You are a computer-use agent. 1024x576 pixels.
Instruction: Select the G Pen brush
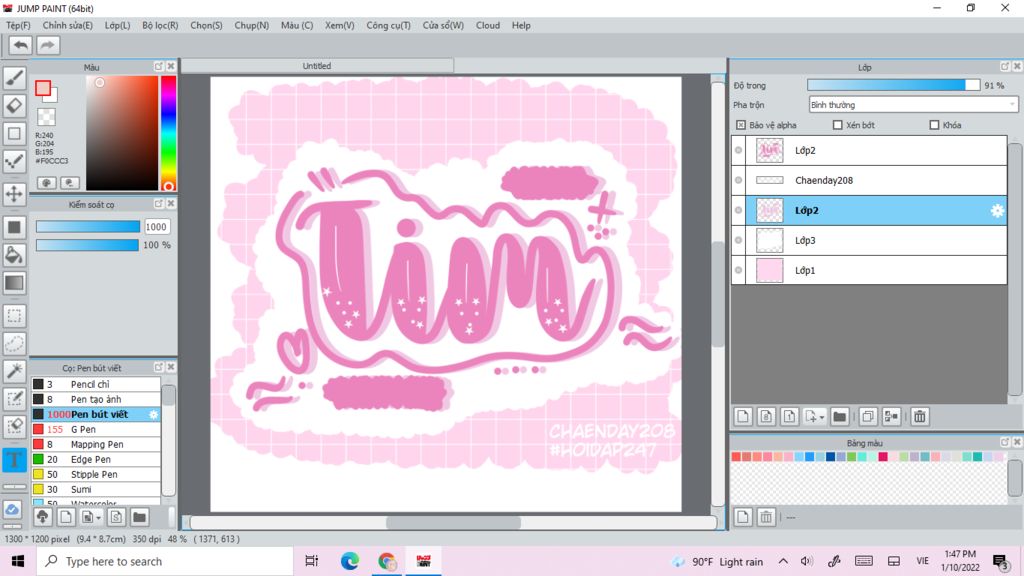tap(96, 429)
